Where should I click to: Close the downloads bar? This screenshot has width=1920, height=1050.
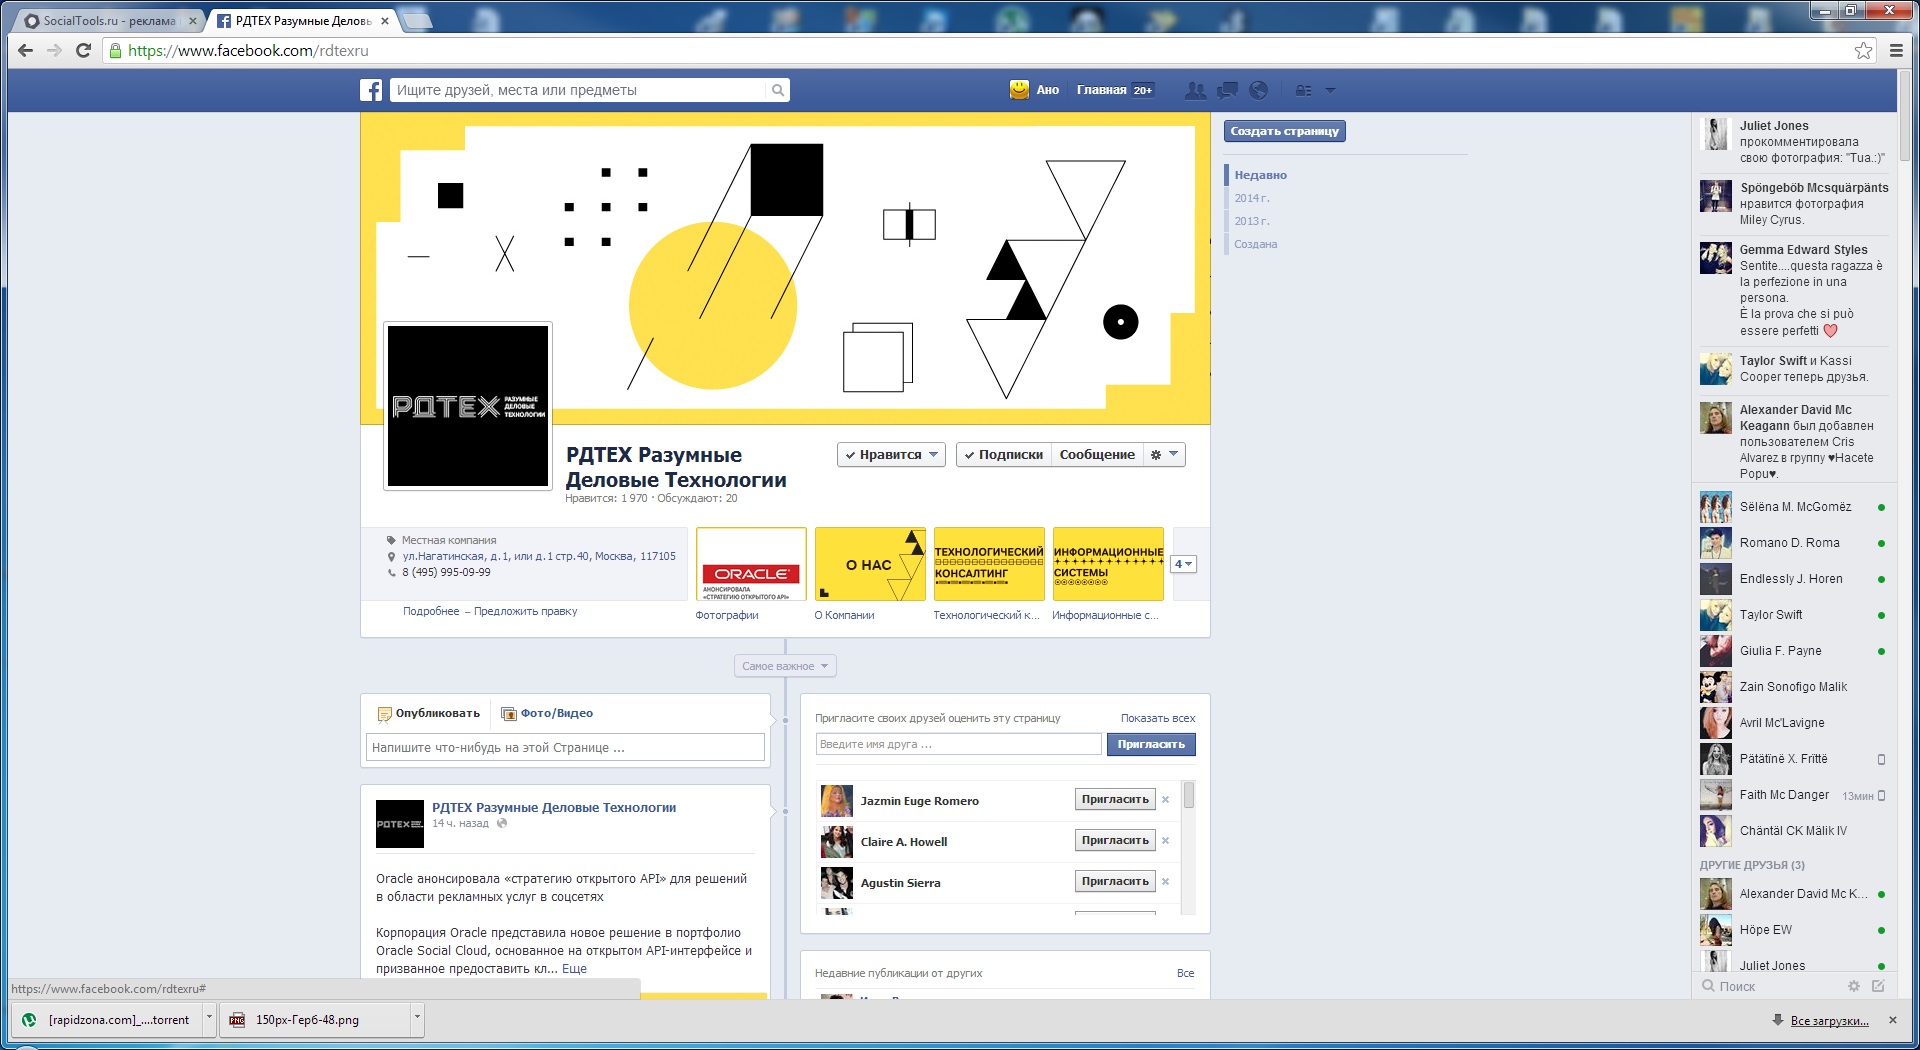(x=1892, y=1020)
